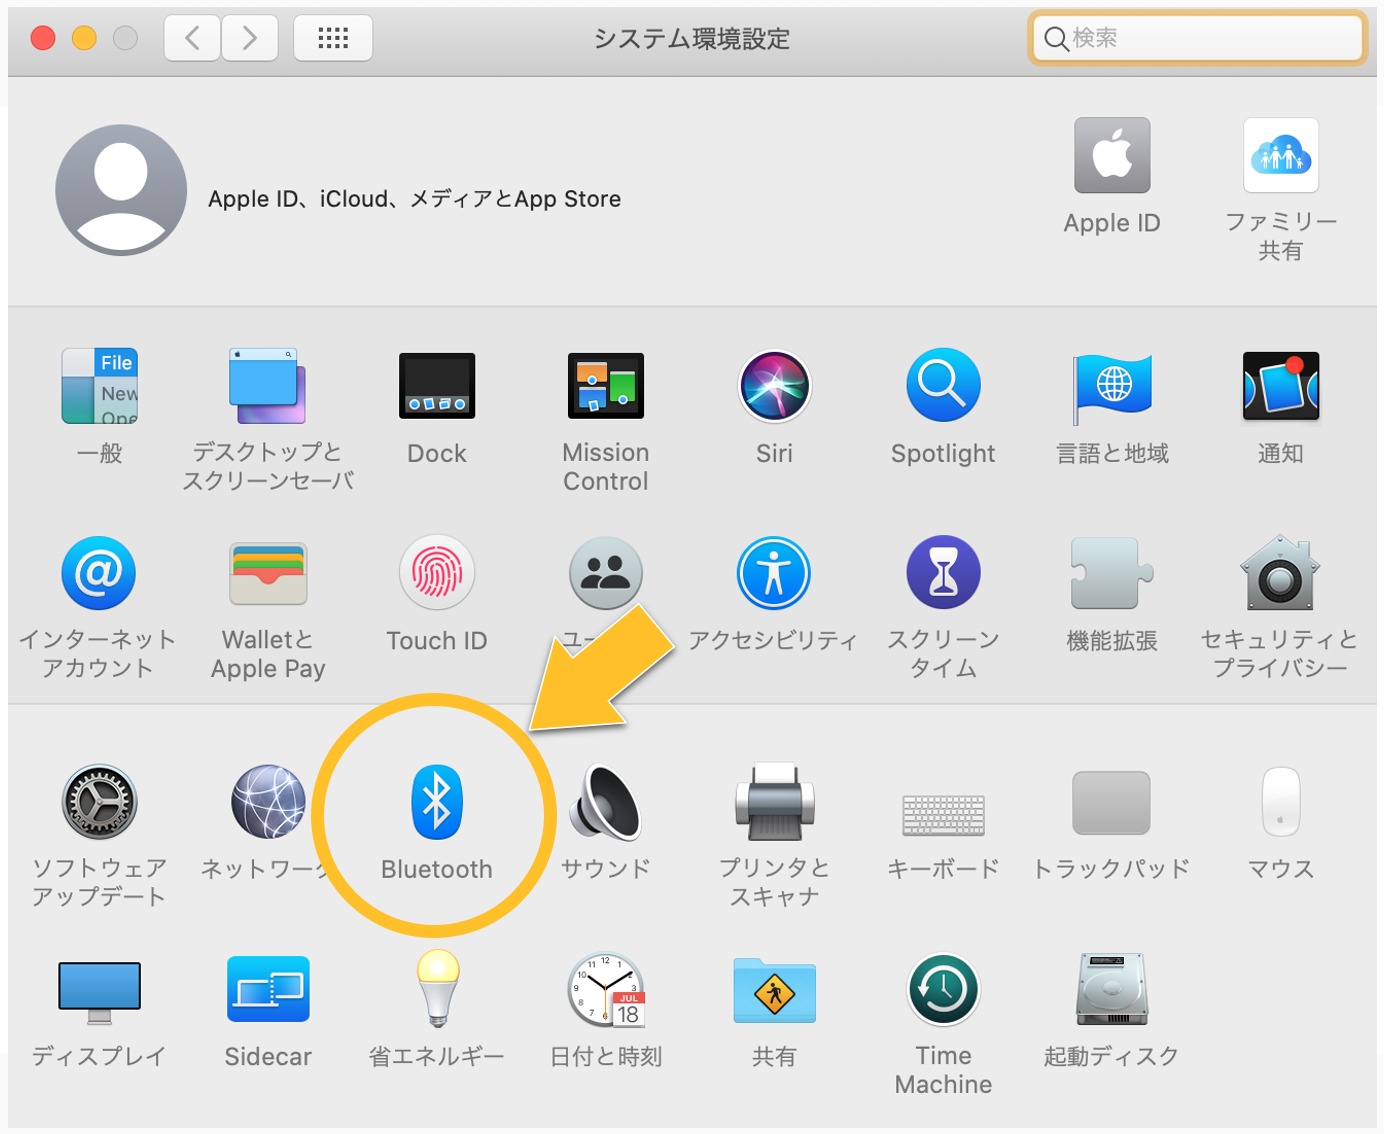The image size is (1384, 1134).
Task: Open セキュリティとプライバシー preferences
Action: (1281, 573)
